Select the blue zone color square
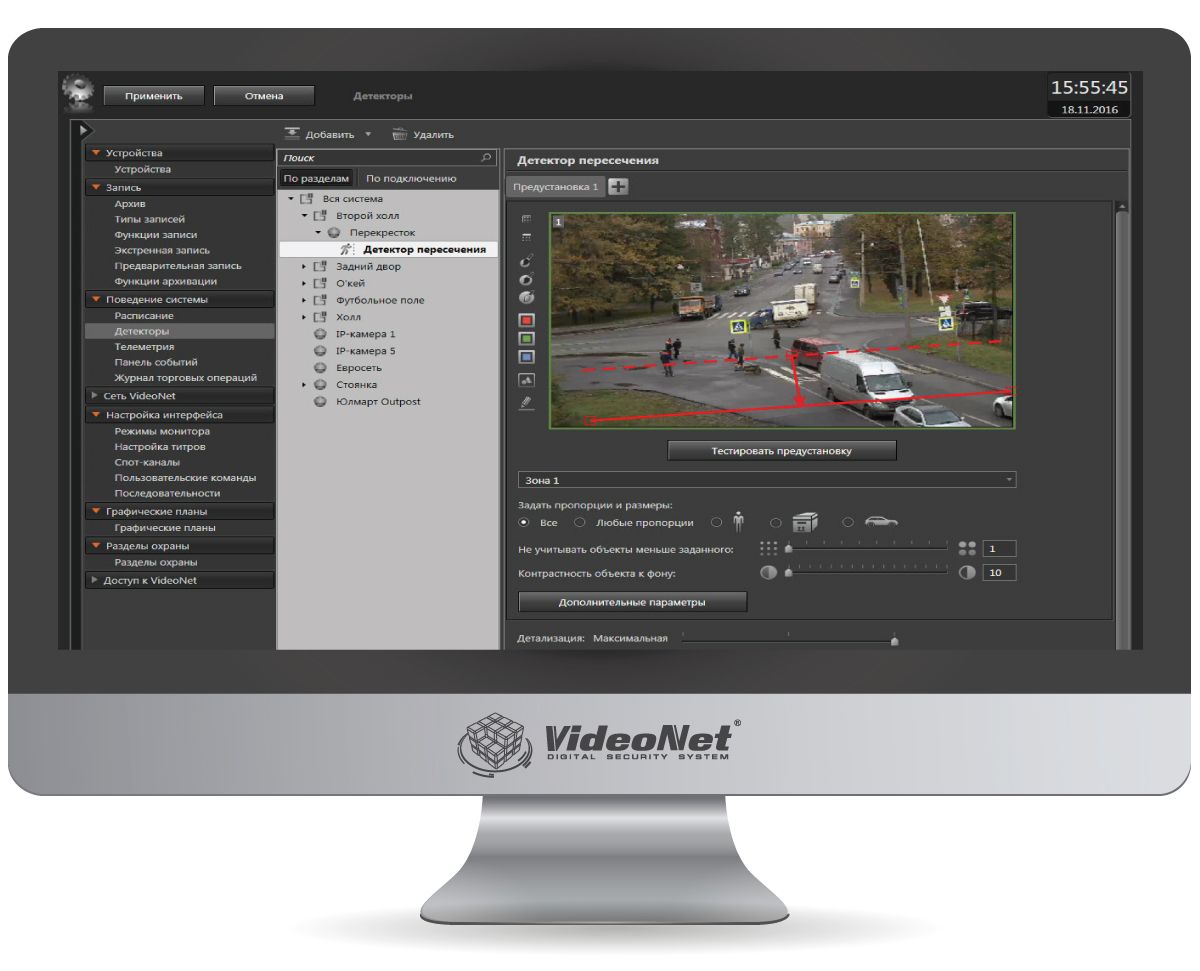Viewport: 1200px width, 971px height. point(527,356)
